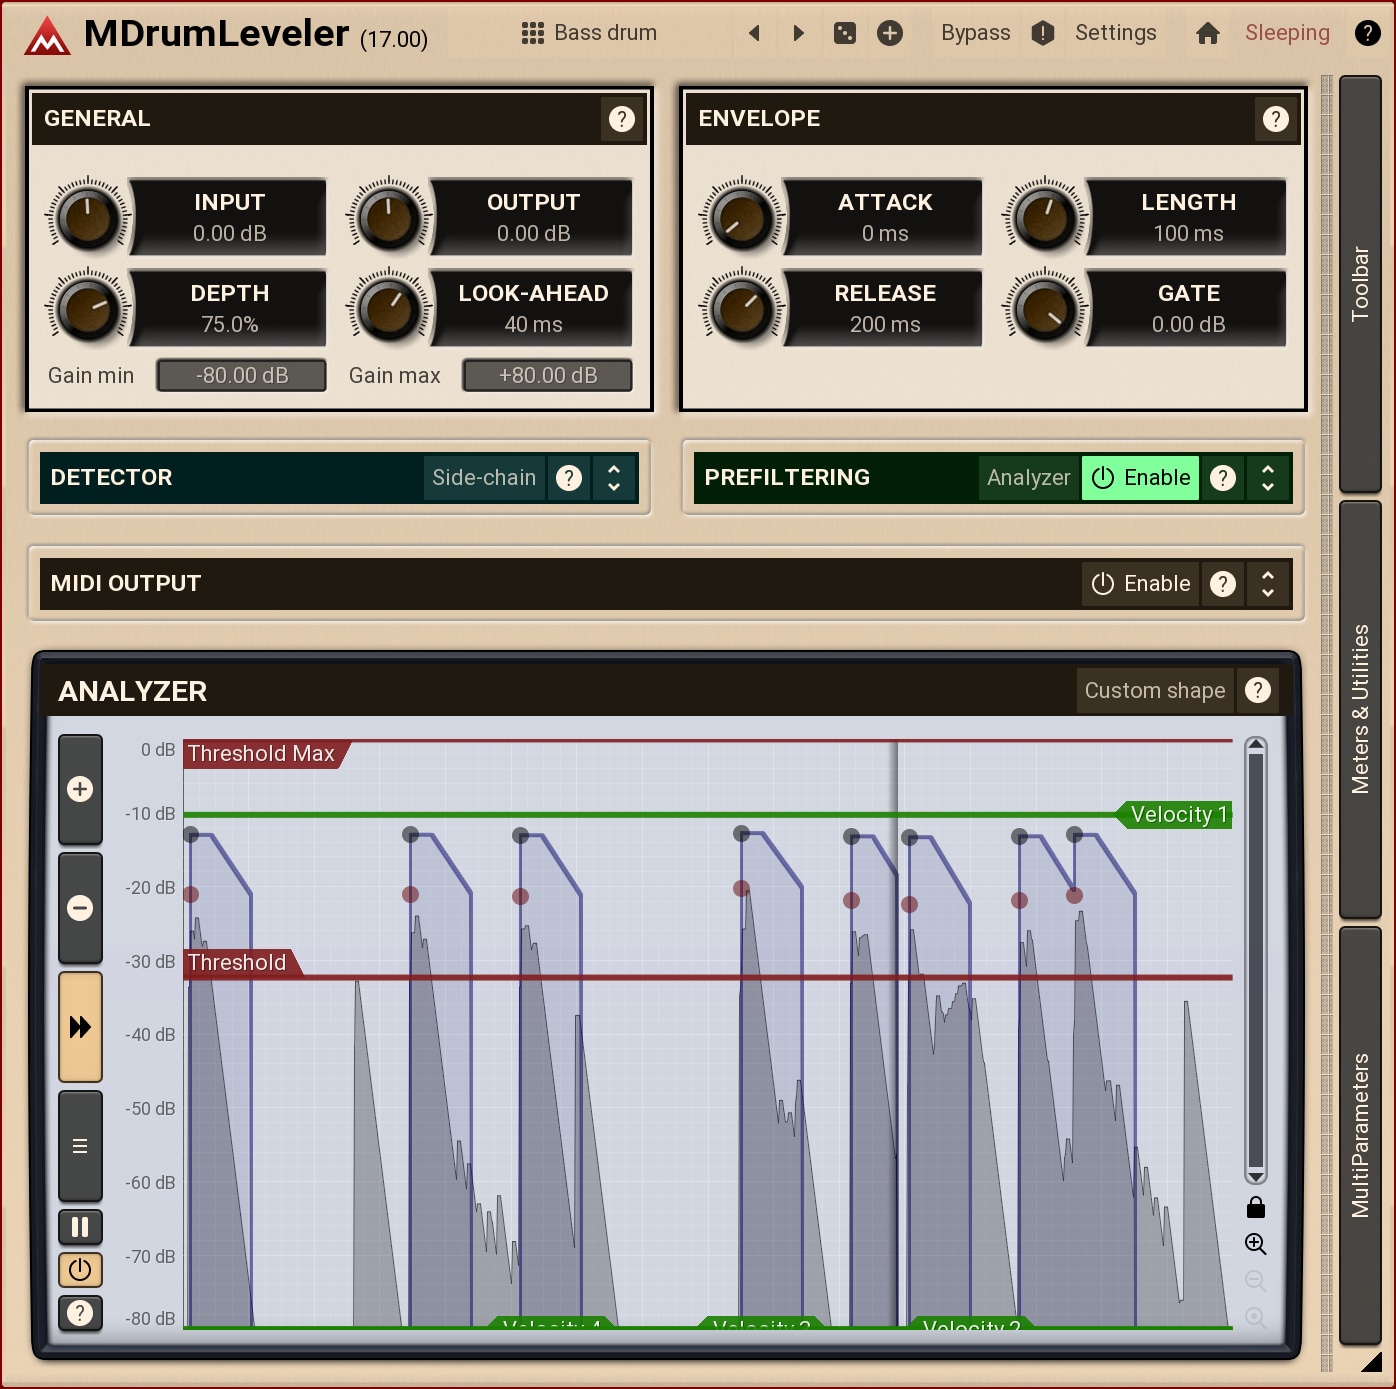This screenshot has height=1389, width=1396.
Task: Click the add preset plus icon
Action: coord(889,33)
